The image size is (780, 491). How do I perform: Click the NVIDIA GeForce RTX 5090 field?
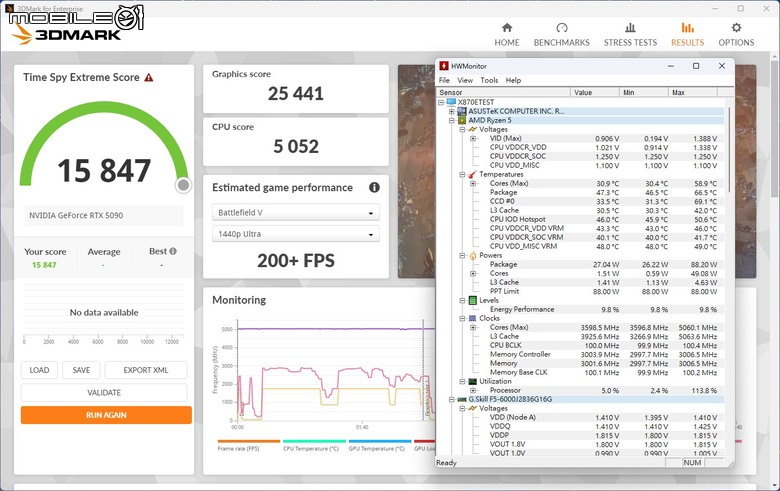click(104, 215)
